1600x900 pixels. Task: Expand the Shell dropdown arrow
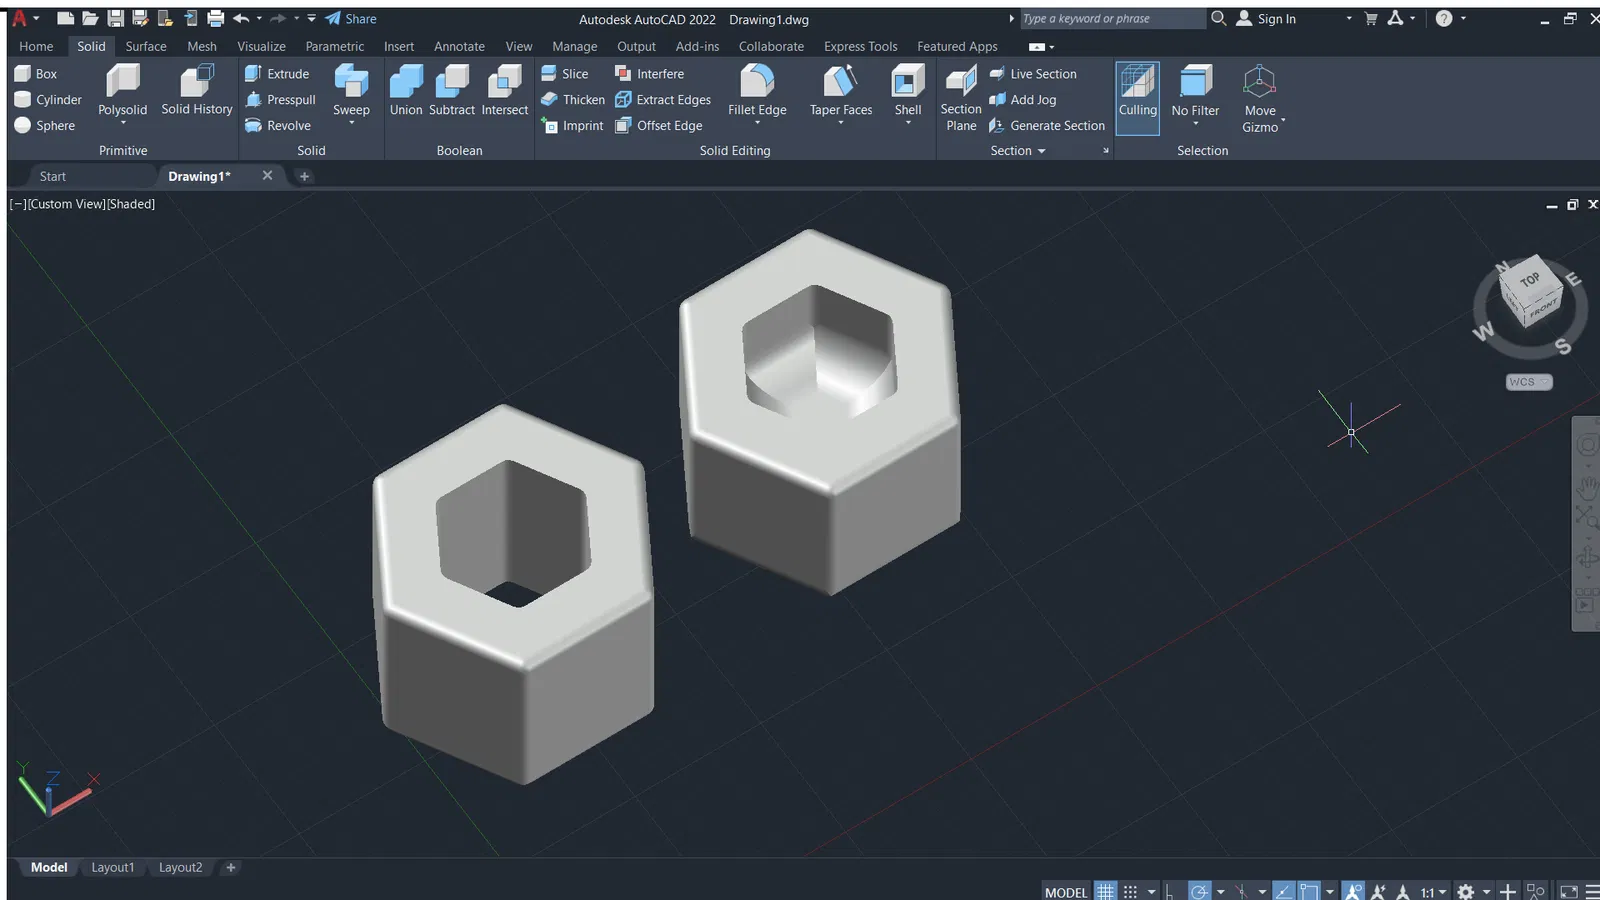908,123
